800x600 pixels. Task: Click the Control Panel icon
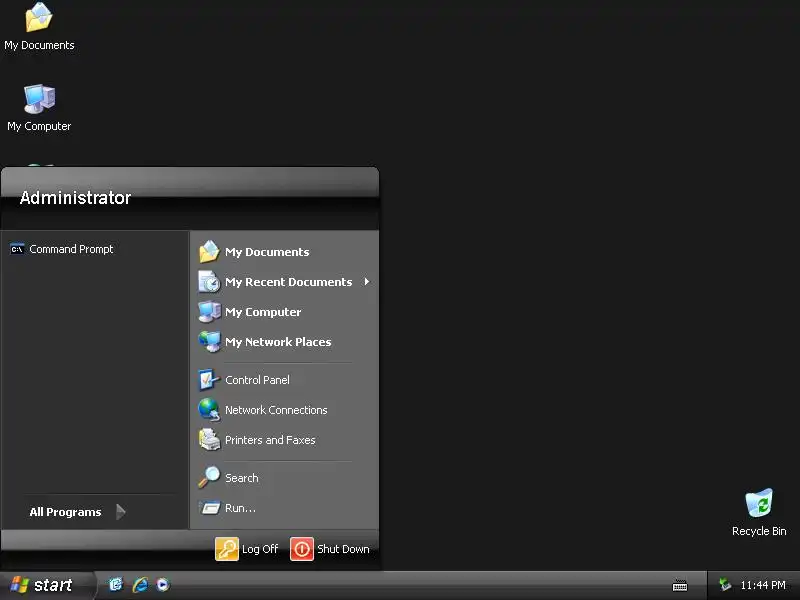pos(209,380)
